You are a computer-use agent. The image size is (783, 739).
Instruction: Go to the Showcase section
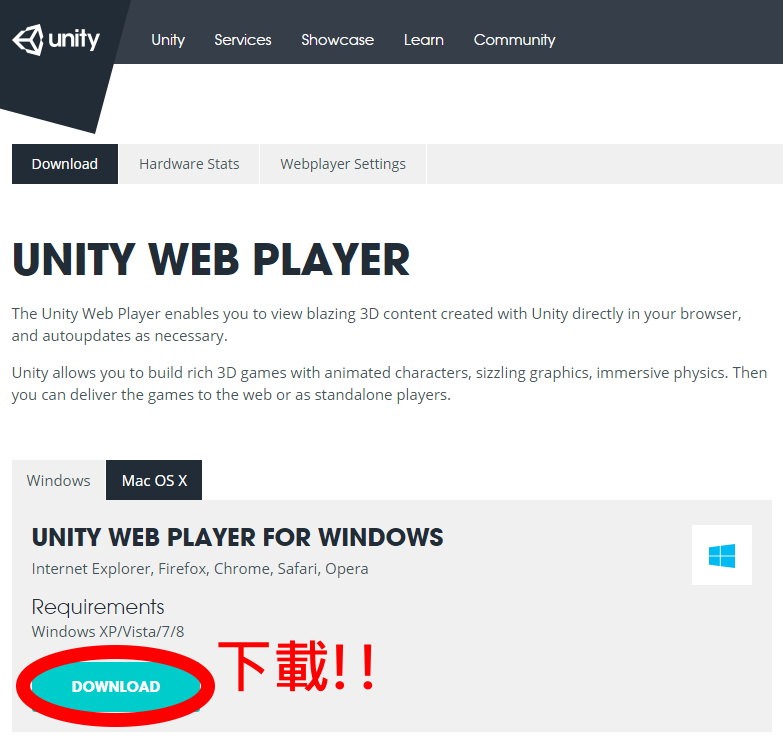[337, 40]
